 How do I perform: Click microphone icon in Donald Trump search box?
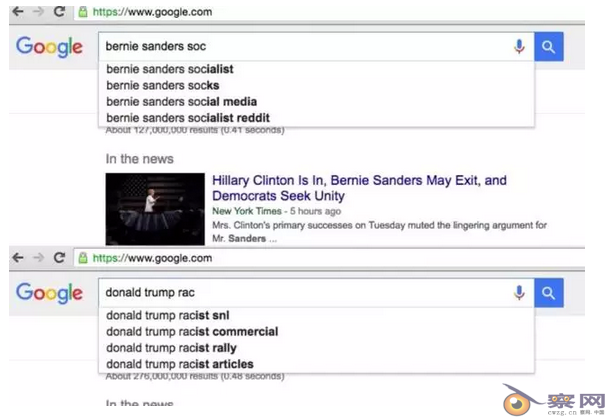coord(519,293)
